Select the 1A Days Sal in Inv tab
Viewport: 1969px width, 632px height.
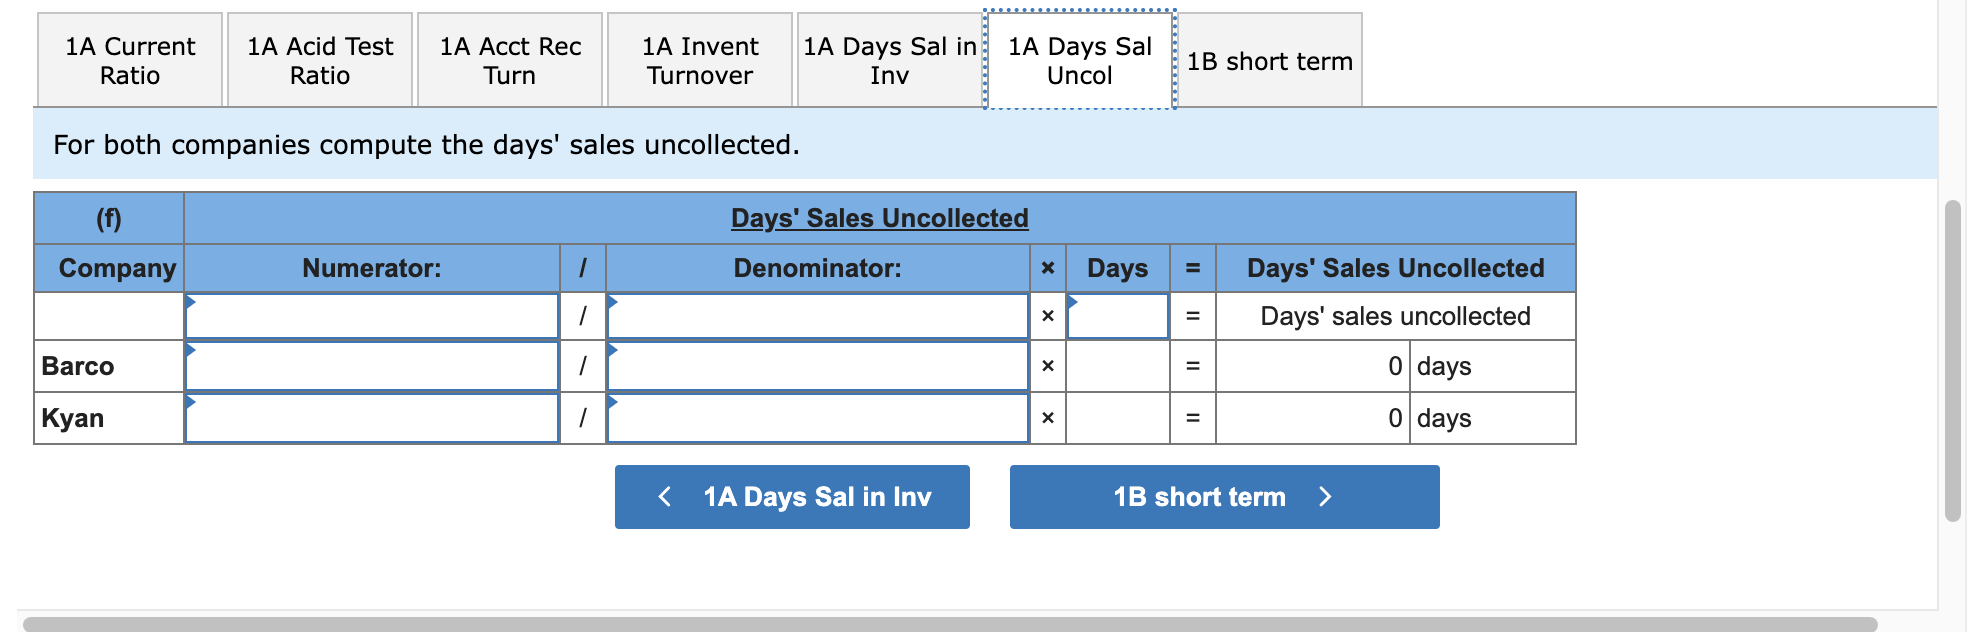[x=888, y=60]
